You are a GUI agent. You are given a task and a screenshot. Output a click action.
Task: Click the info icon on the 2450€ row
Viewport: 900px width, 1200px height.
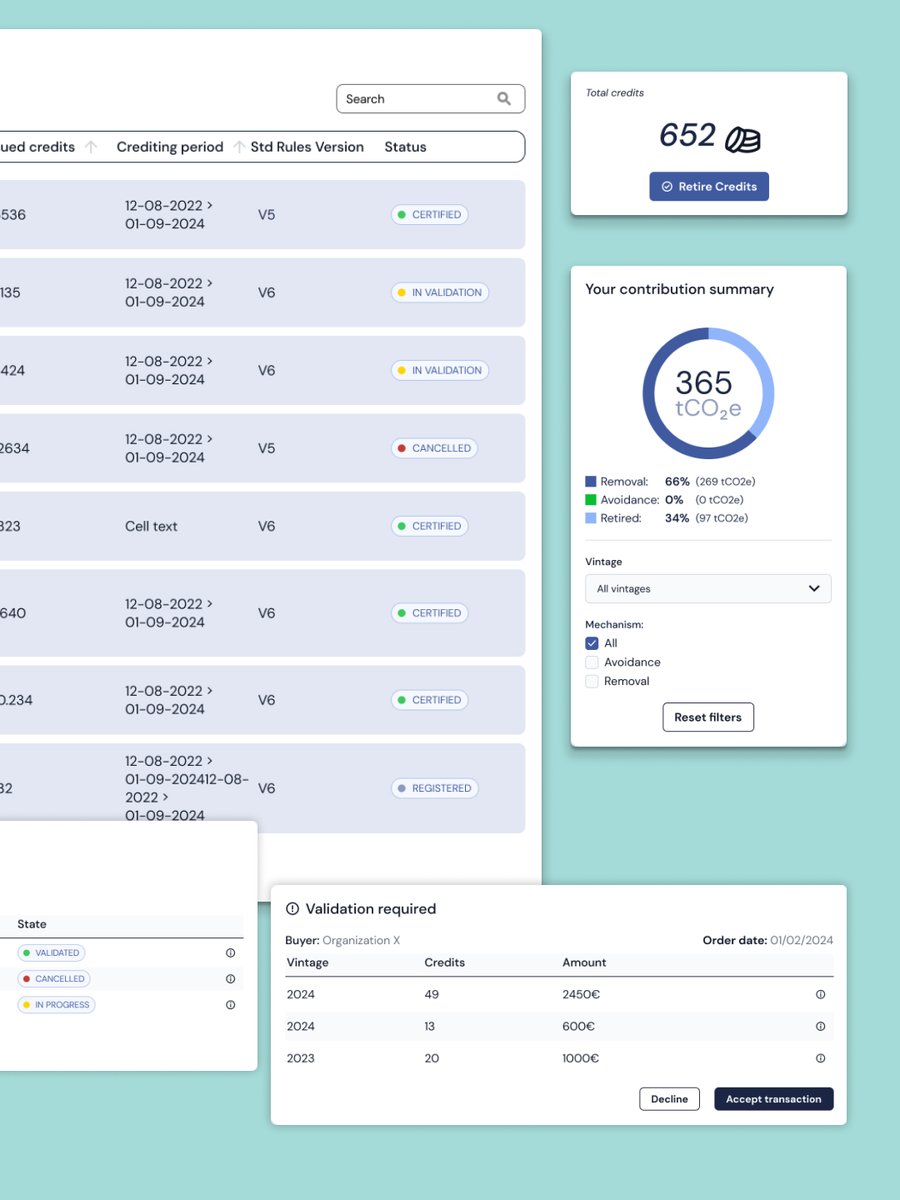coord(820,995)
